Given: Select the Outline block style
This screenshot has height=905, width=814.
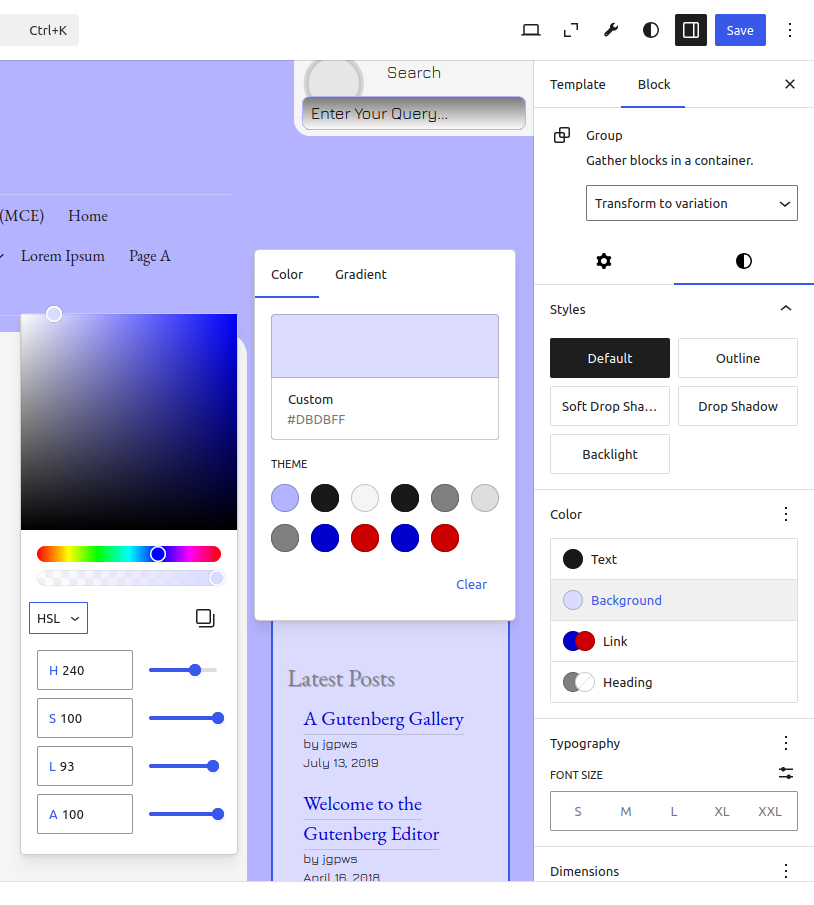Looking at the screenshot, I should [x=738, y=358].
